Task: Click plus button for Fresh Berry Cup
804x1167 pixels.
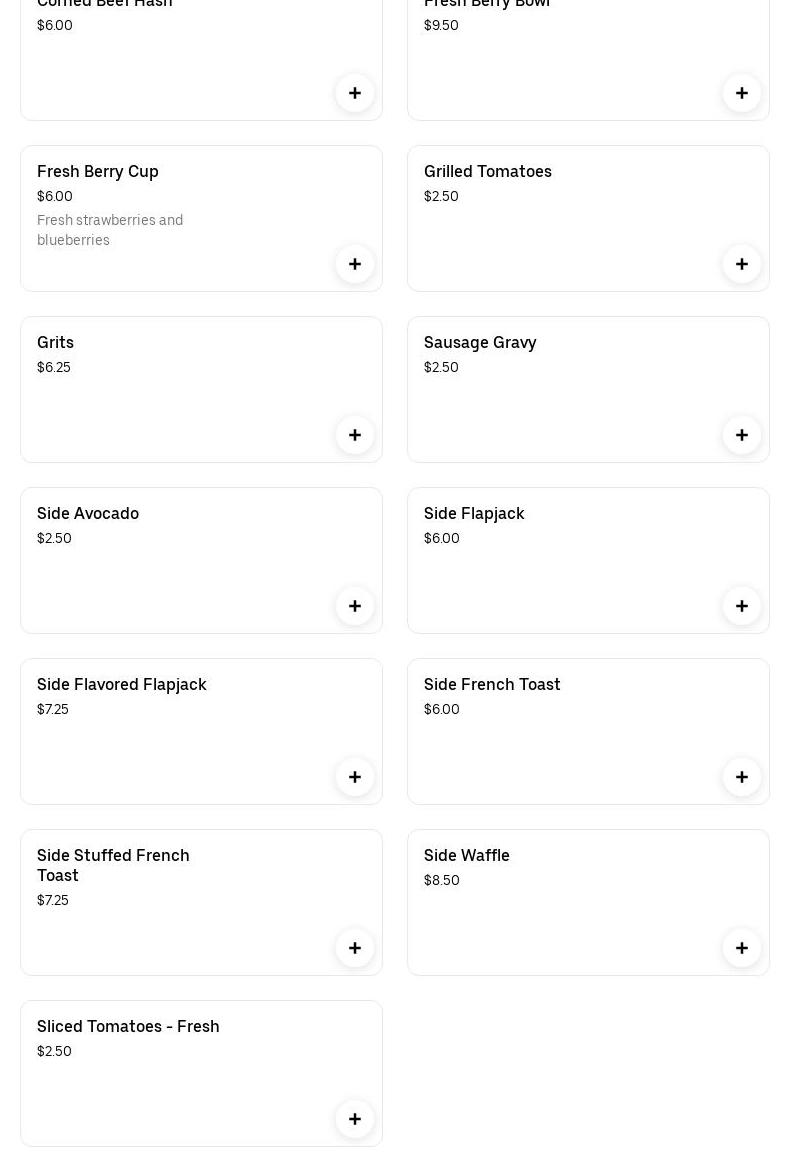Action: coord(355,264)
